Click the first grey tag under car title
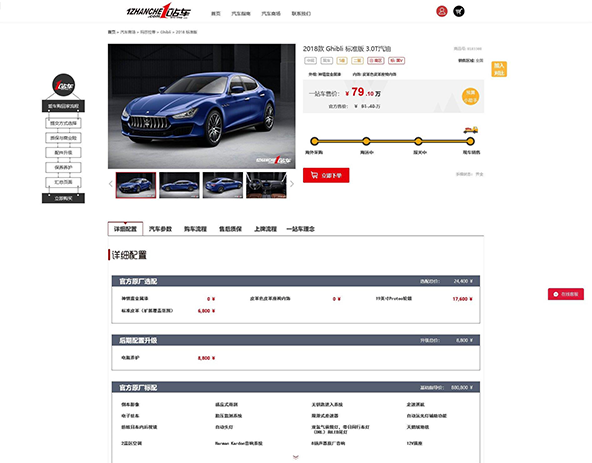Screen dimensions: 592x463 pos(310,60)
